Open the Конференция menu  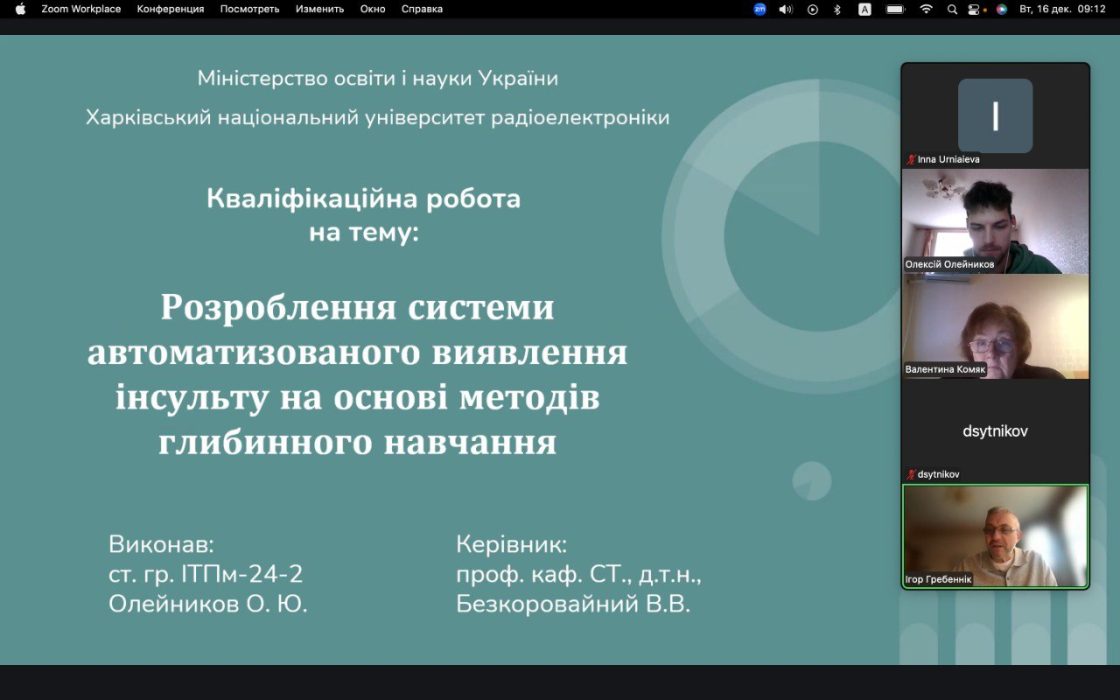pos(170,9)
